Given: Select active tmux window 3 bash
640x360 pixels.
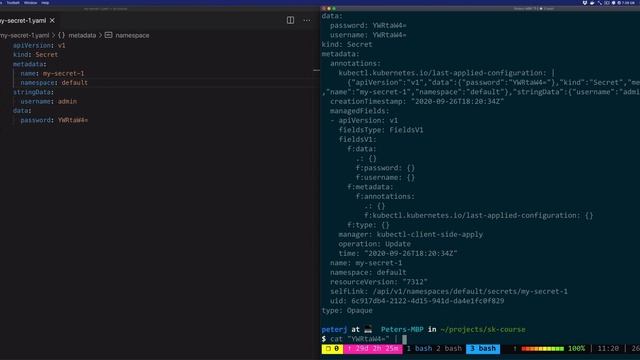Looking at the screenshot, I should pos(483,349).
